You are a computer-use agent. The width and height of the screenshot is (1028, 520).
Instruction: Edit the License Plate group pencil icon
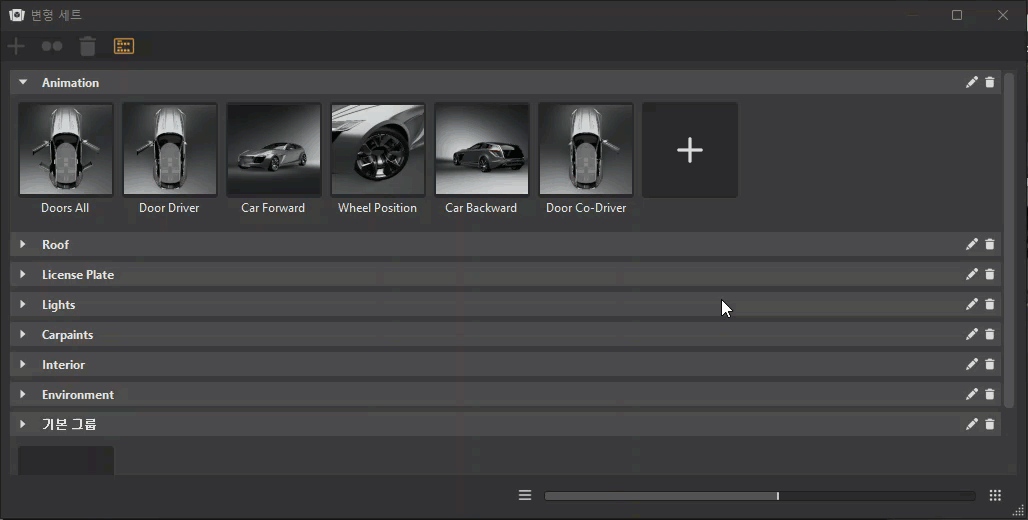coord(972,274)
